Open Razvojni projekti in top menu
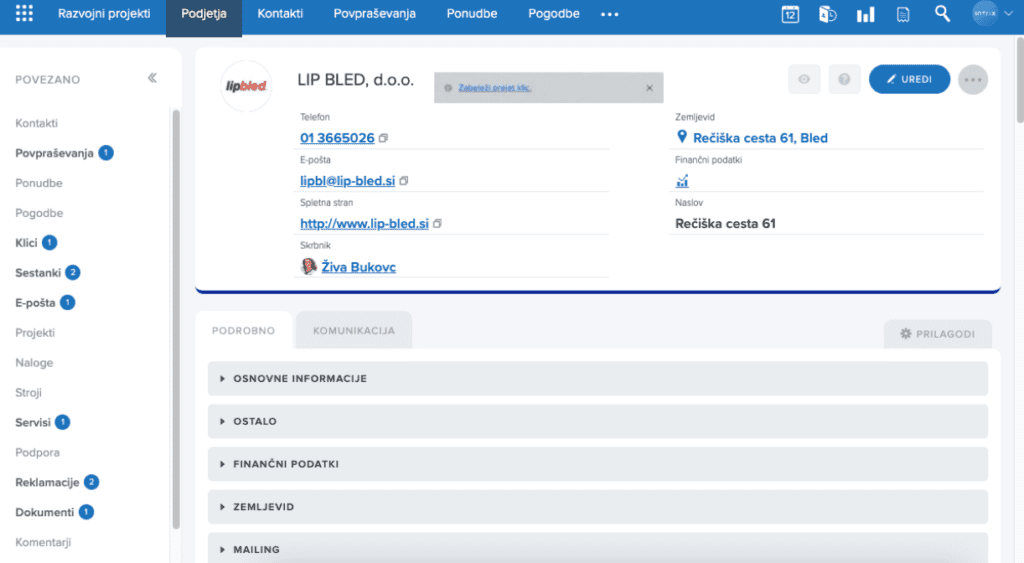1024x563 pixels. [104, 14]
